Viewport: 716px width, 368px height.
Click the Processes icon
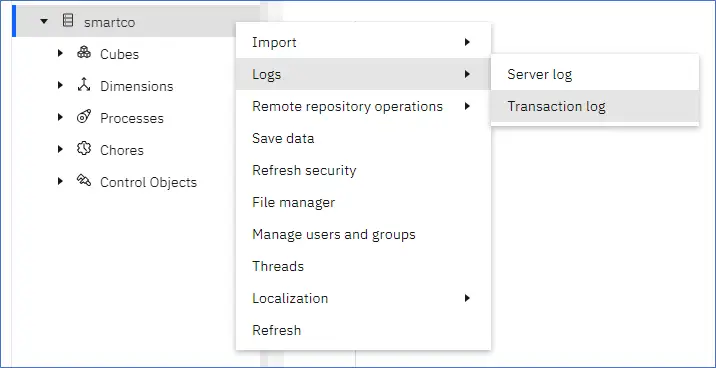click(84, 116)
